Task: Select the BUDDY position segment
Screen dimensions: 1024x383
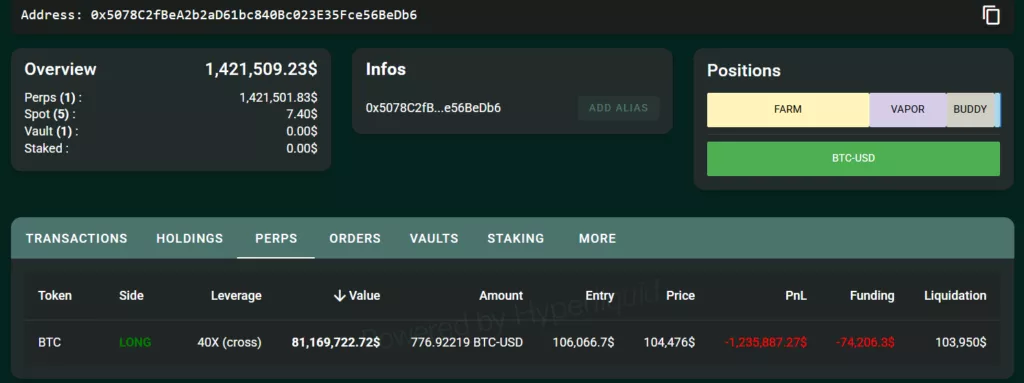Action: point(970,110)
